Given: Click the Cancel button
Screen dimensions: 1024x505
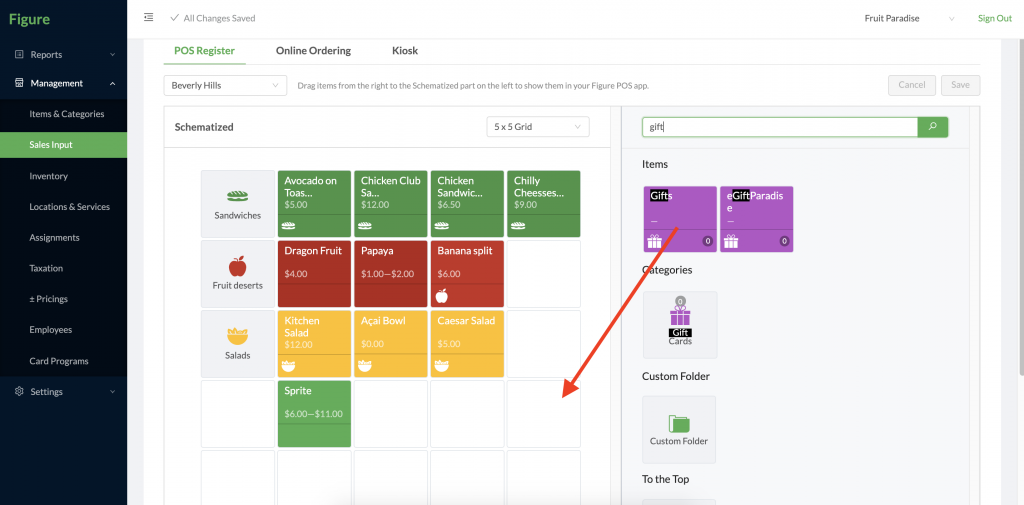Looking at the screenshot, I should (x=912, y=85).
